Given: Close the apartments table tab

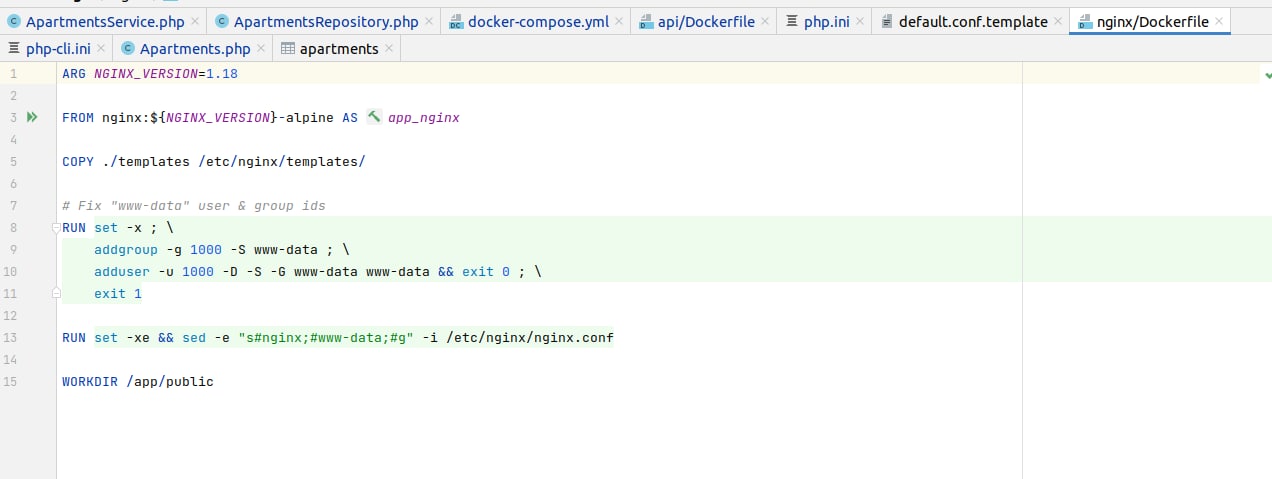Looking at the screenshot, I should pyautogui.click(x=389, y=49).
